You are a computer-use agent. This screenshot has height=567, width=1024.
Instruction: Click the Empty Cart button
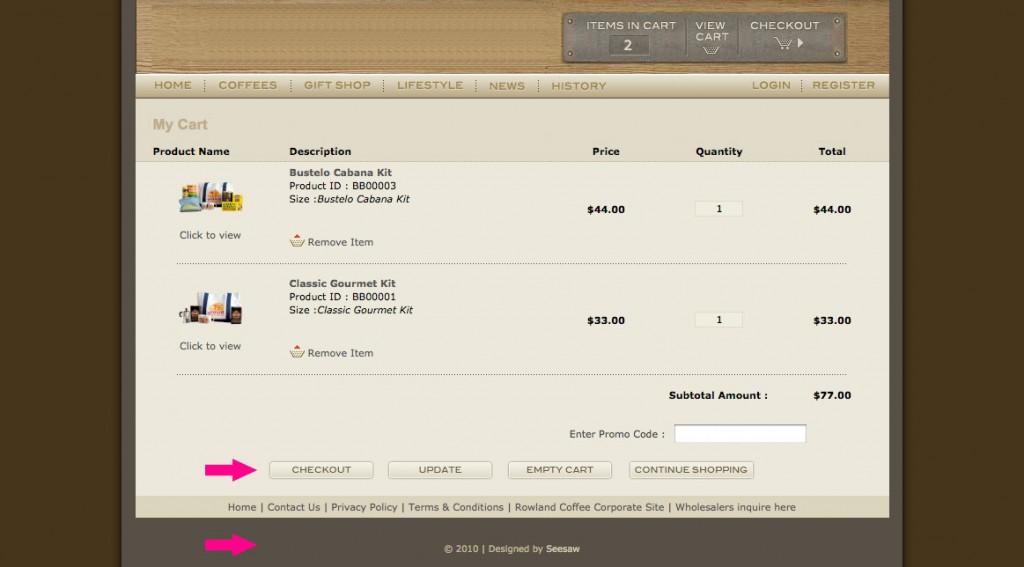coord(560,470)
